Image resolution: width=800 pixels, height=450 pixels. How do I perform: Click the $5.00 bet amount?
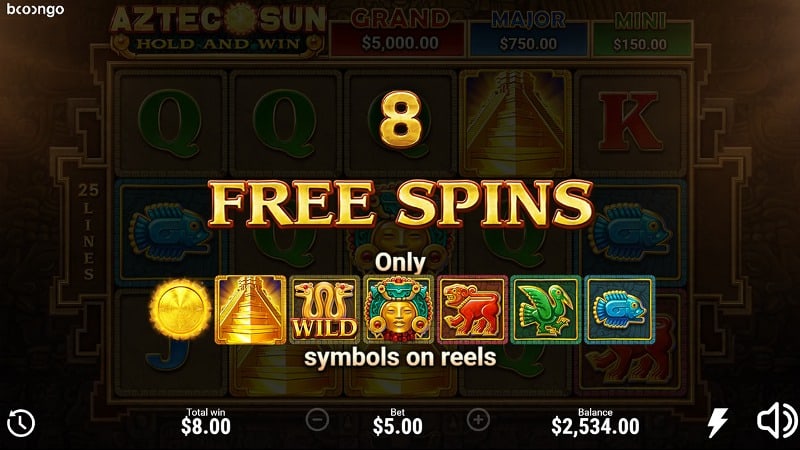tap(397, 427)
